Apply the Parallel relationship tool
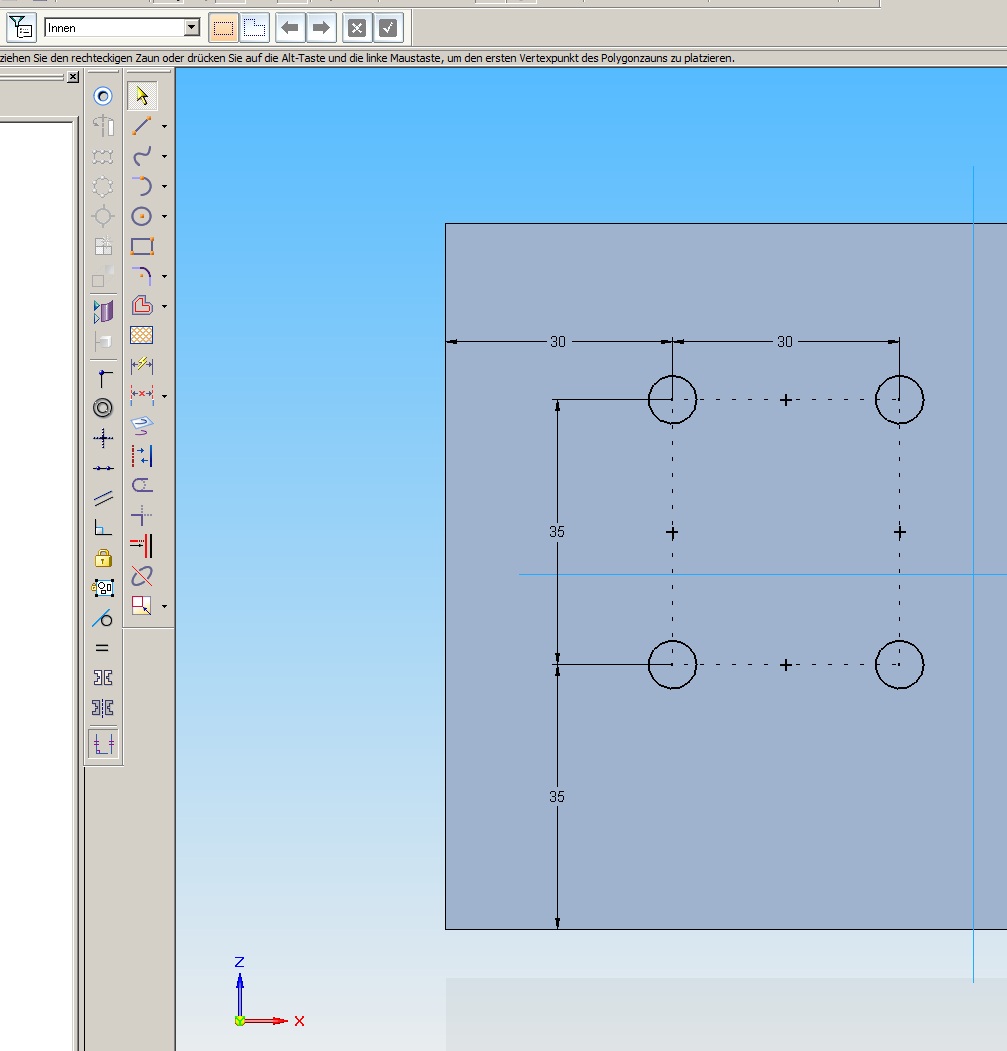 (102, 498)
